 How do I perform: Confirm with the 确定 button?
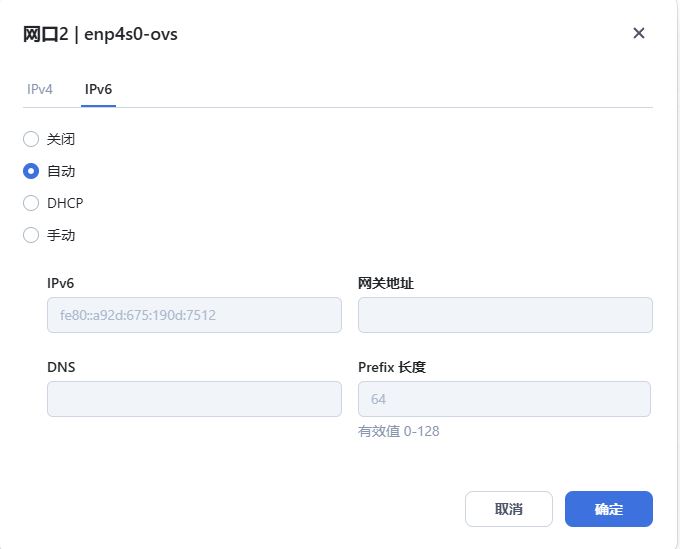(608, 509)
